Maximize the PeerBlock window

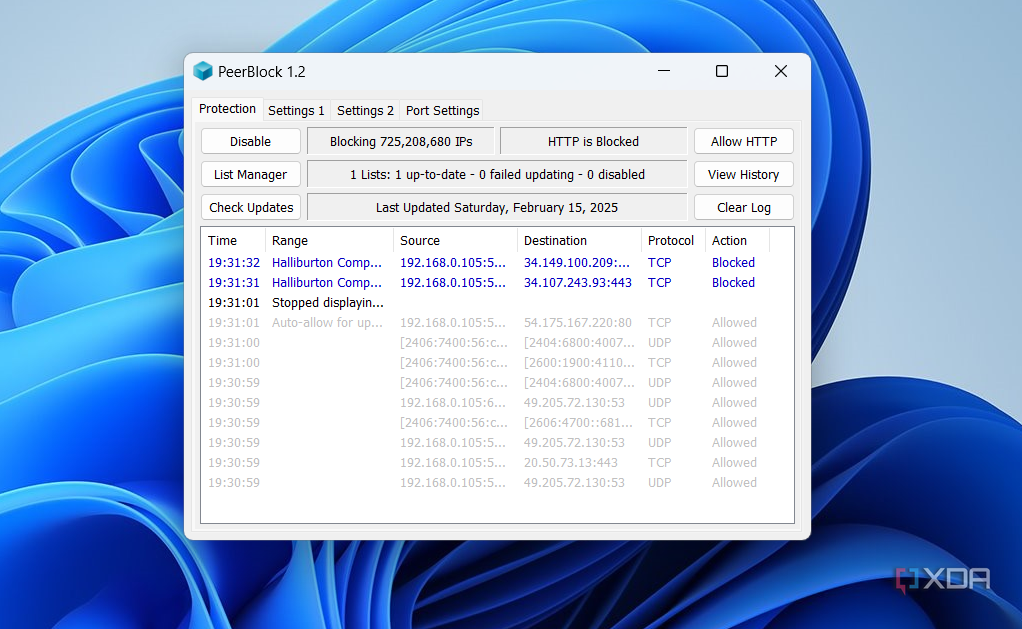722,71
